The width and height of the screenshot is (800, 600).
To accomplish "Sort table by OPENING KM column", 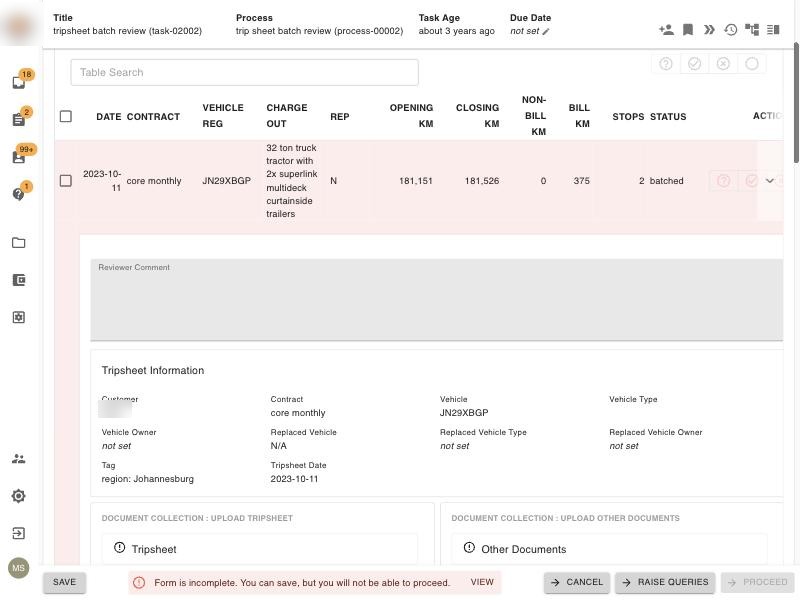I will pos(411,116).
